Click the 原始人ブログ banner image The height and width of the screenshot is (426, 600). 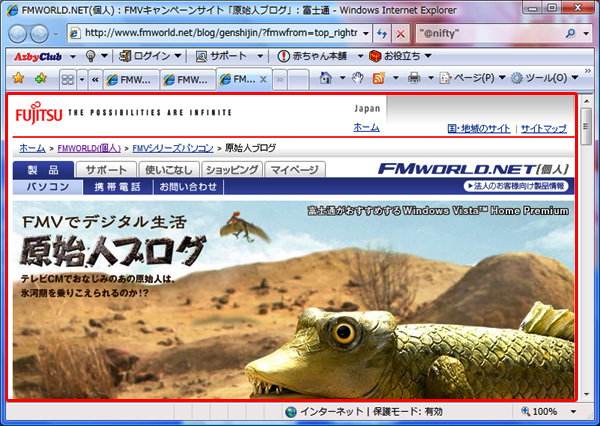tap(293, 300)
